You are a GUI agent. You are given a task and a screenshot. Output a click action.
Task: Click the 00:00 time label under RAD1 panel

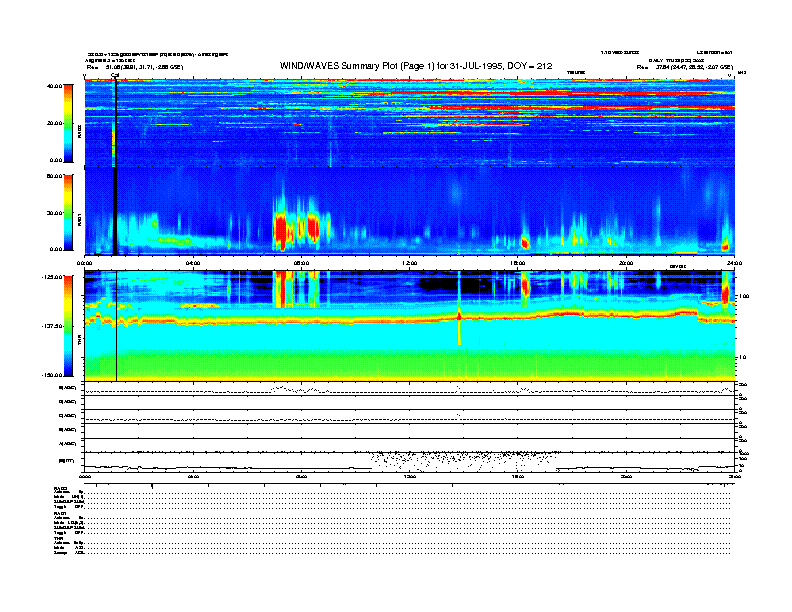point(84,263)
